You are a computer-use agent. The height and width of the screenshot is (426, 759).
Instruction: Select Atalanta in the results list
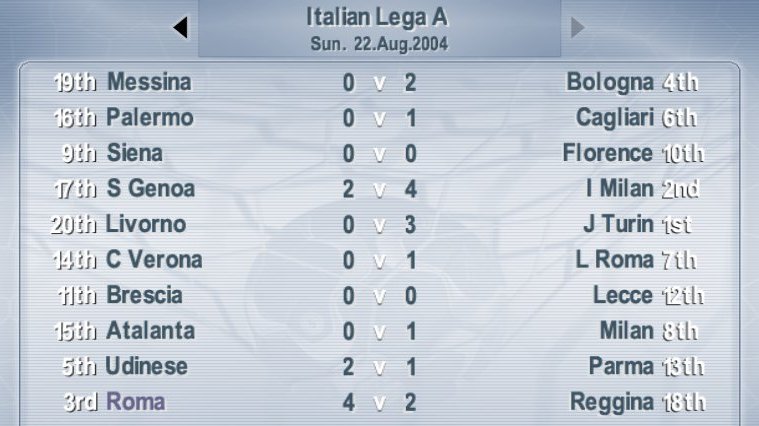150,331
